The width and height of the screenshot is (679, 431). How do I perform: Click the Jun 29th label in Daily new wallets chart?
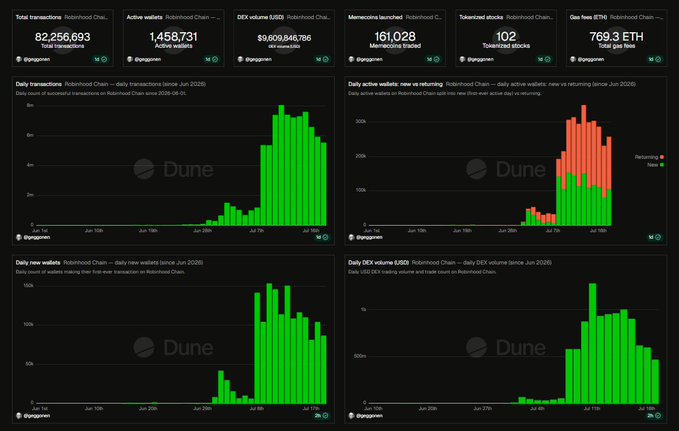pos(202,408)
